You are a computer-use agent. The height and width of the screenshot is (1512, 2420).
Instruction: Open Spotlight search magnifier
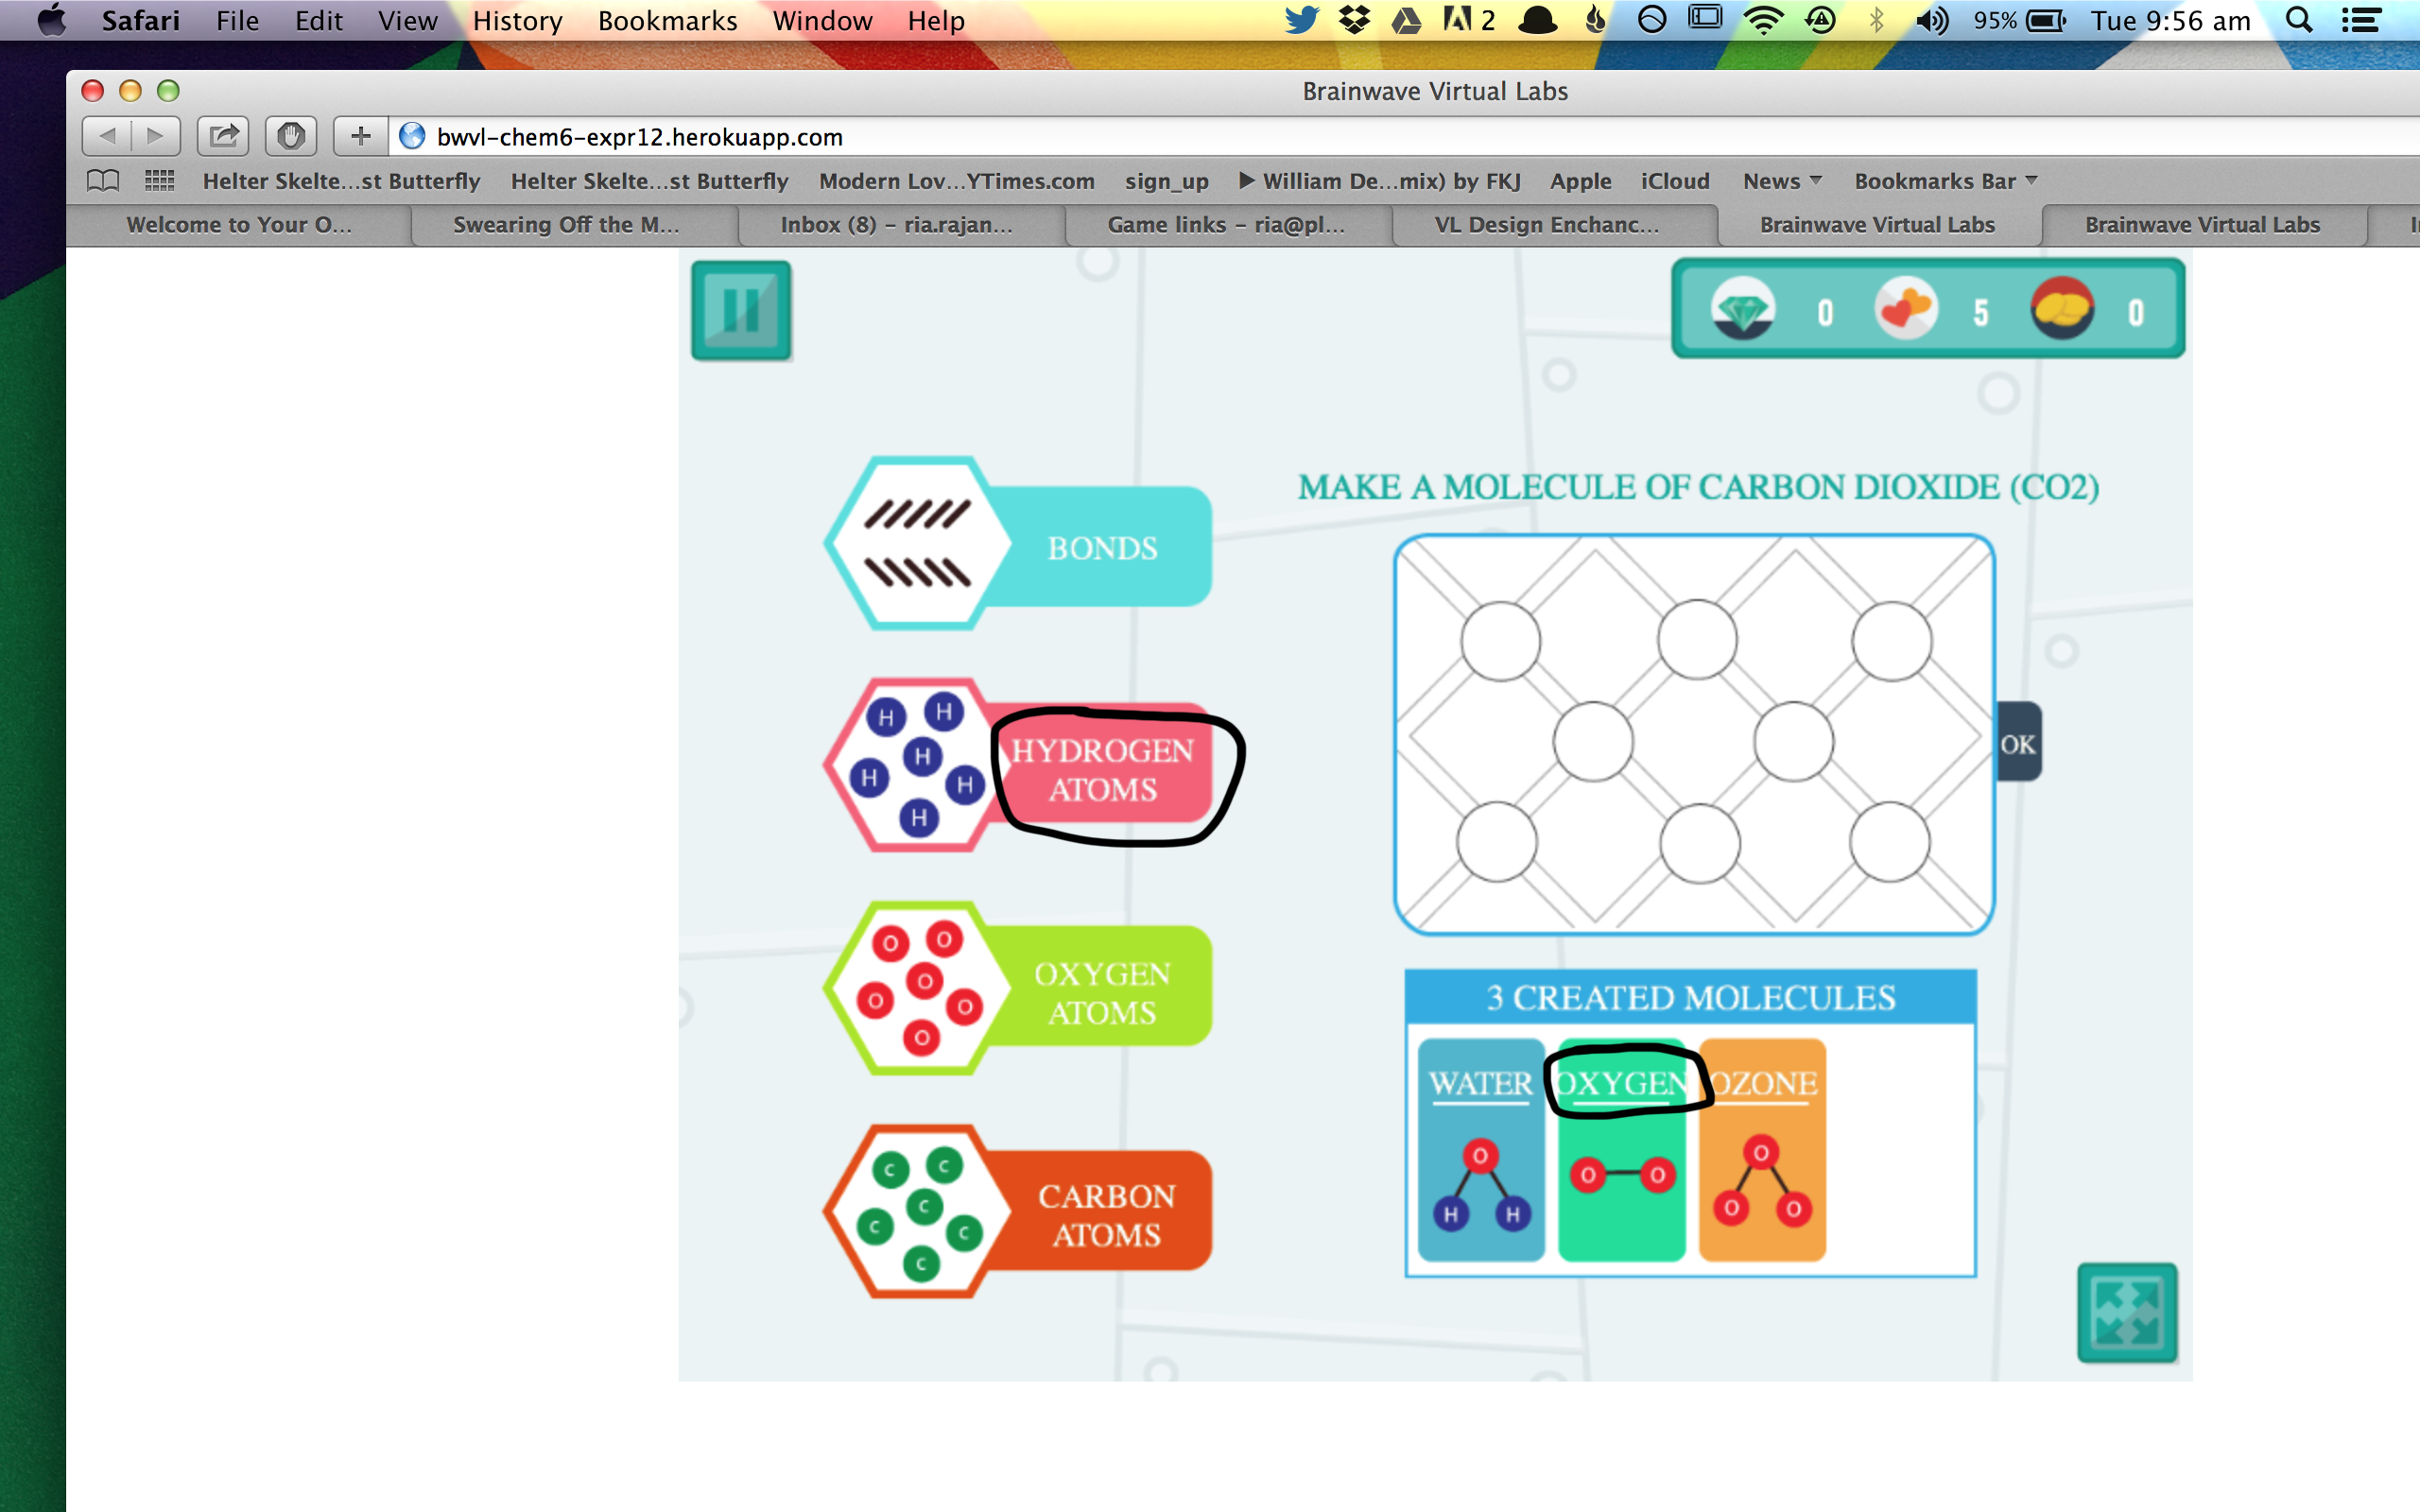click(2298, 20)
